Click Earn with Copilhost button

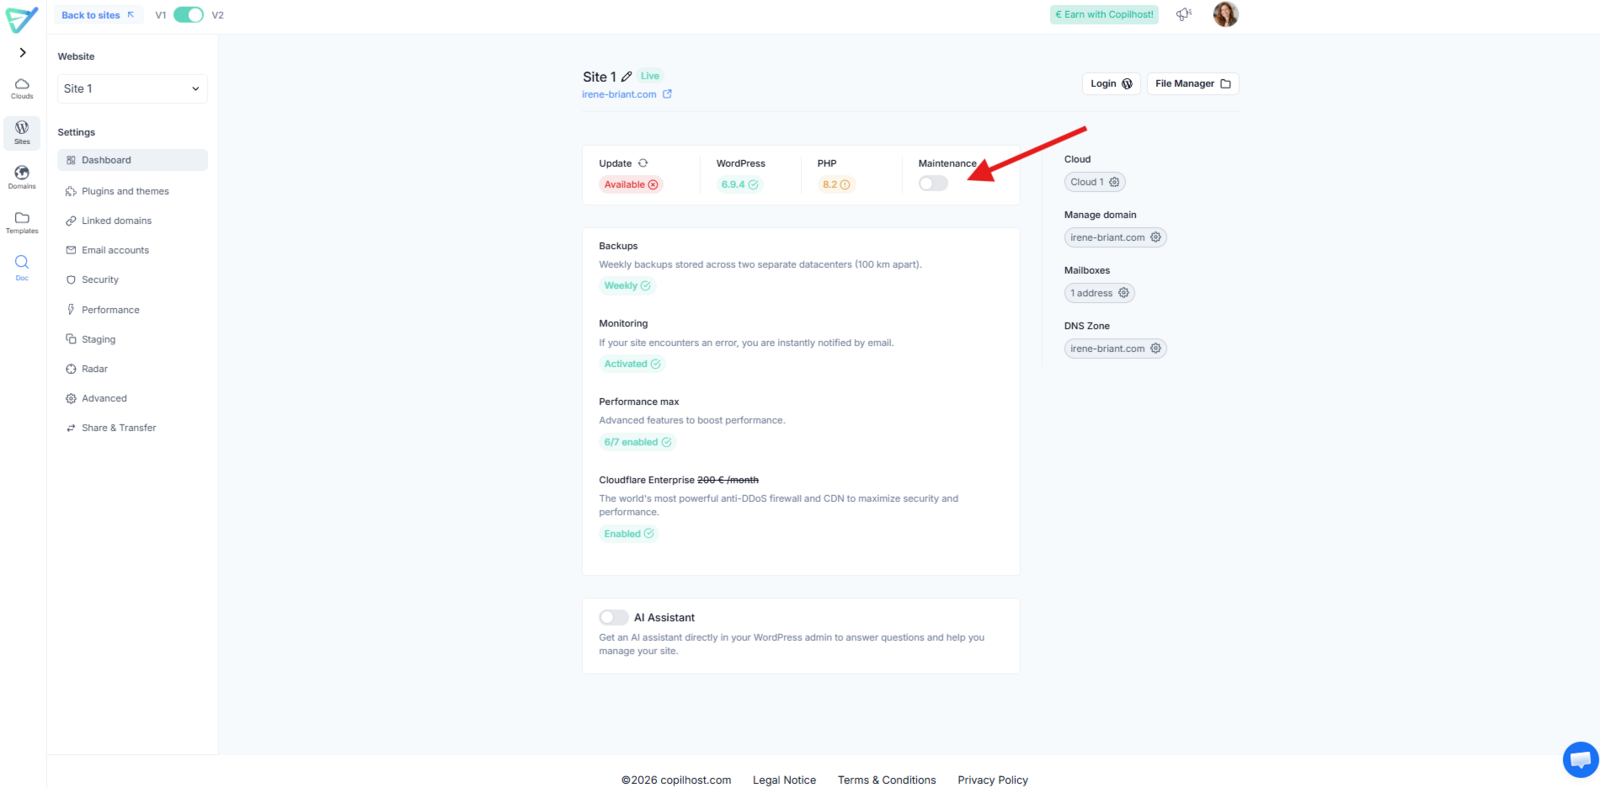pyautogui.click(x=1104, y=15)
